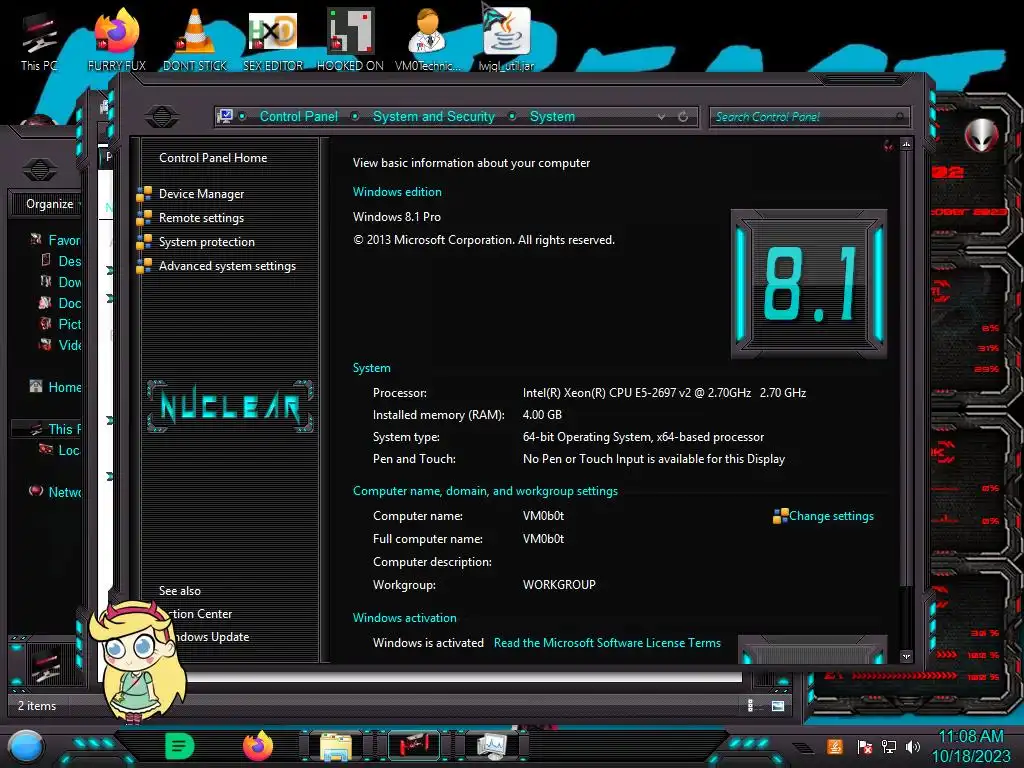Image resolution: width=1024 pixels, height=768 pixels.
Task: Click the Change settings shield icon
Action: coord(780,516)
